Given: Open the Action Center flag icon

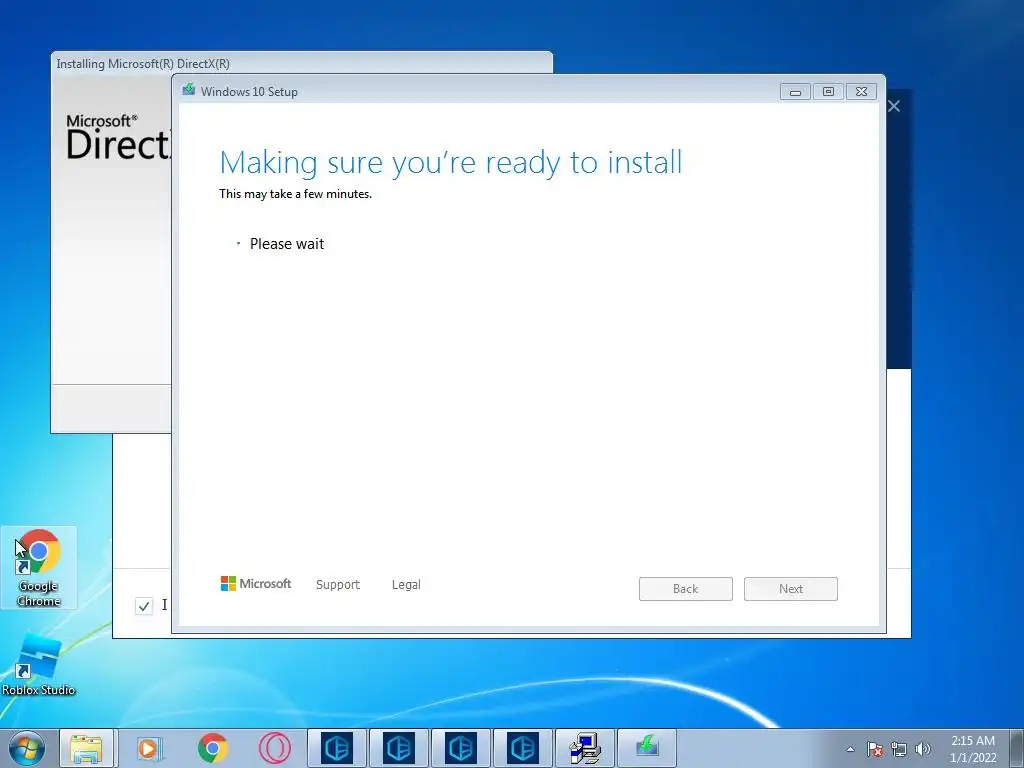Looking at the screenshot, I should 874,749.
